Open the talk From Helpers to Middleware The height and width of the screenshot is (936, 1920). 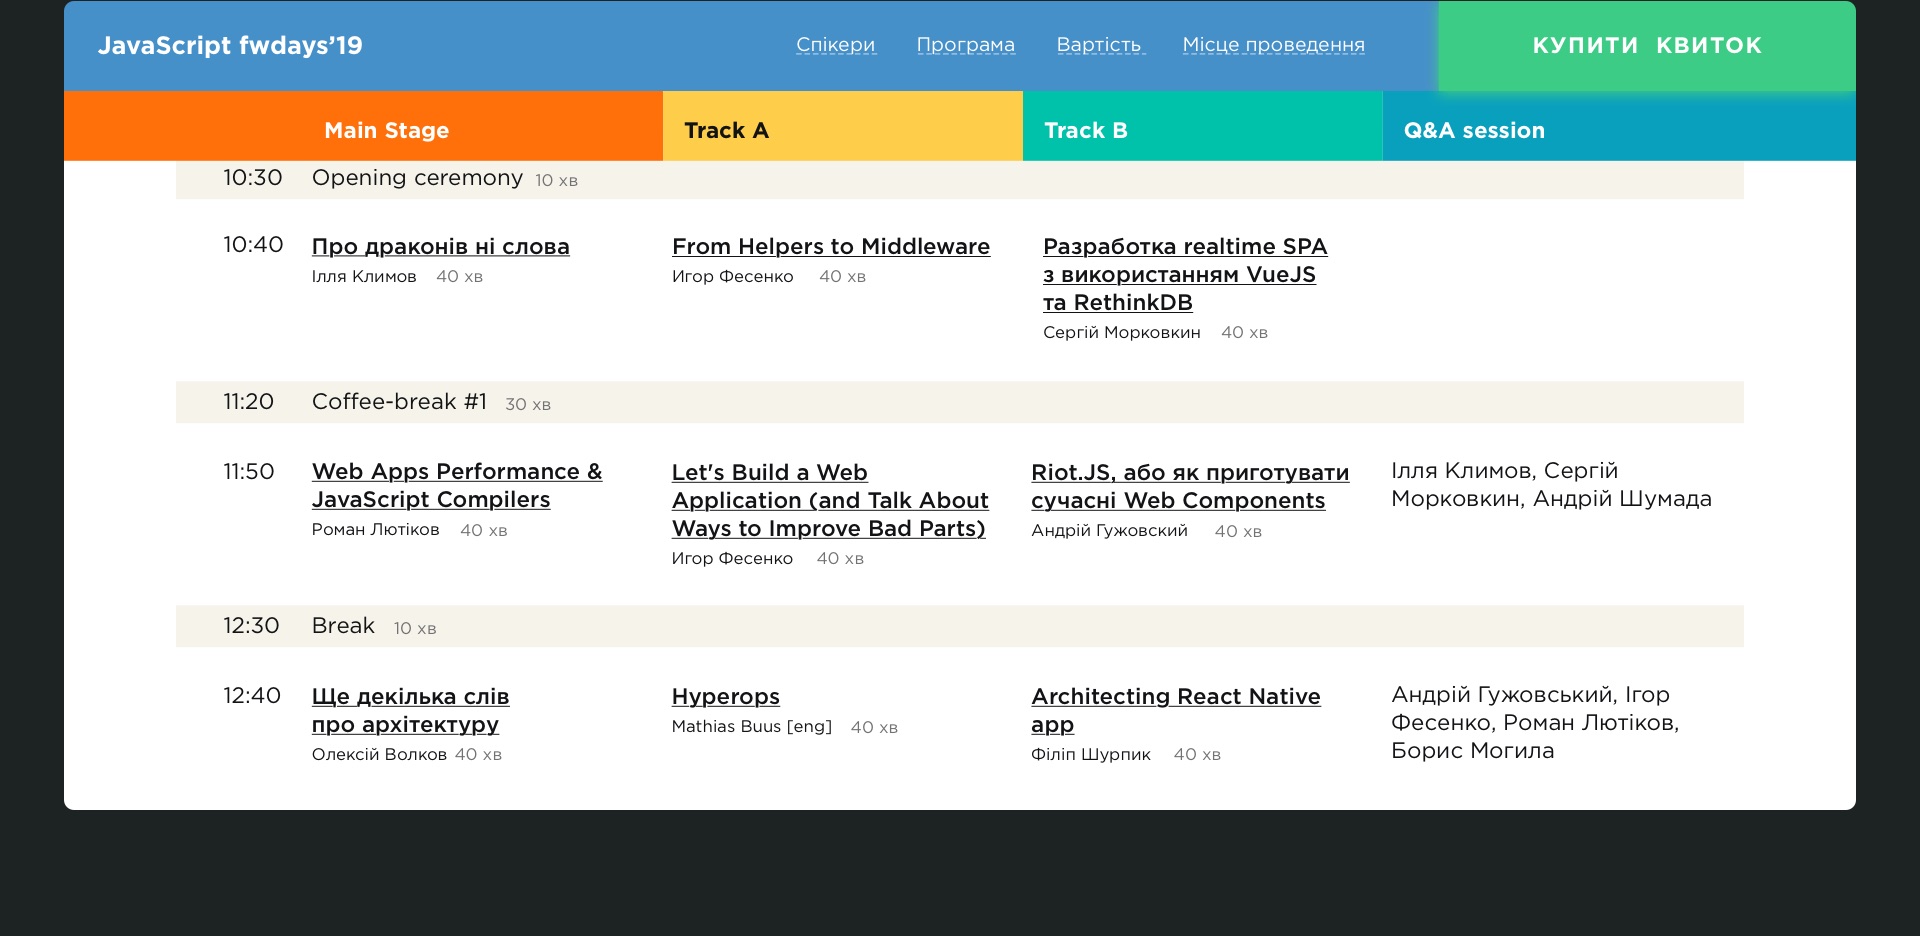(831, 246)
